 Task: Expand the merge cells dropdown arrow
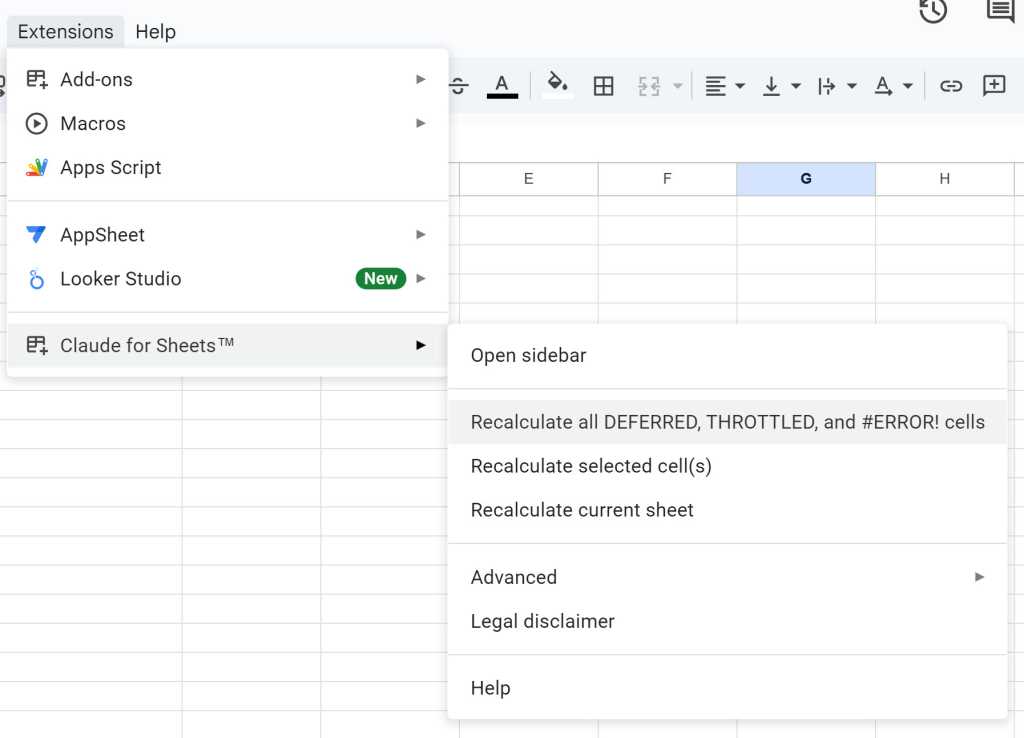point(678,86)
